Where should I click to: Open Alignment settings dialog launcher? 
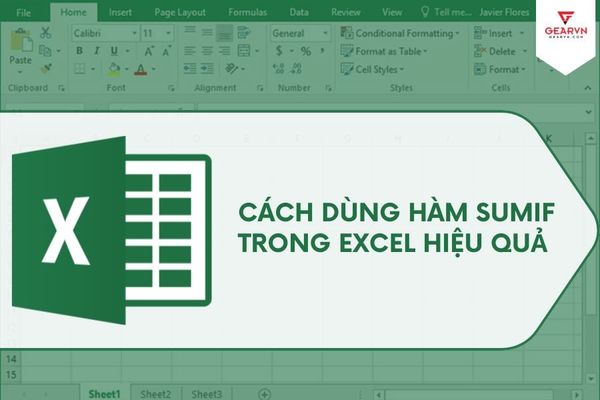[260, 88]
